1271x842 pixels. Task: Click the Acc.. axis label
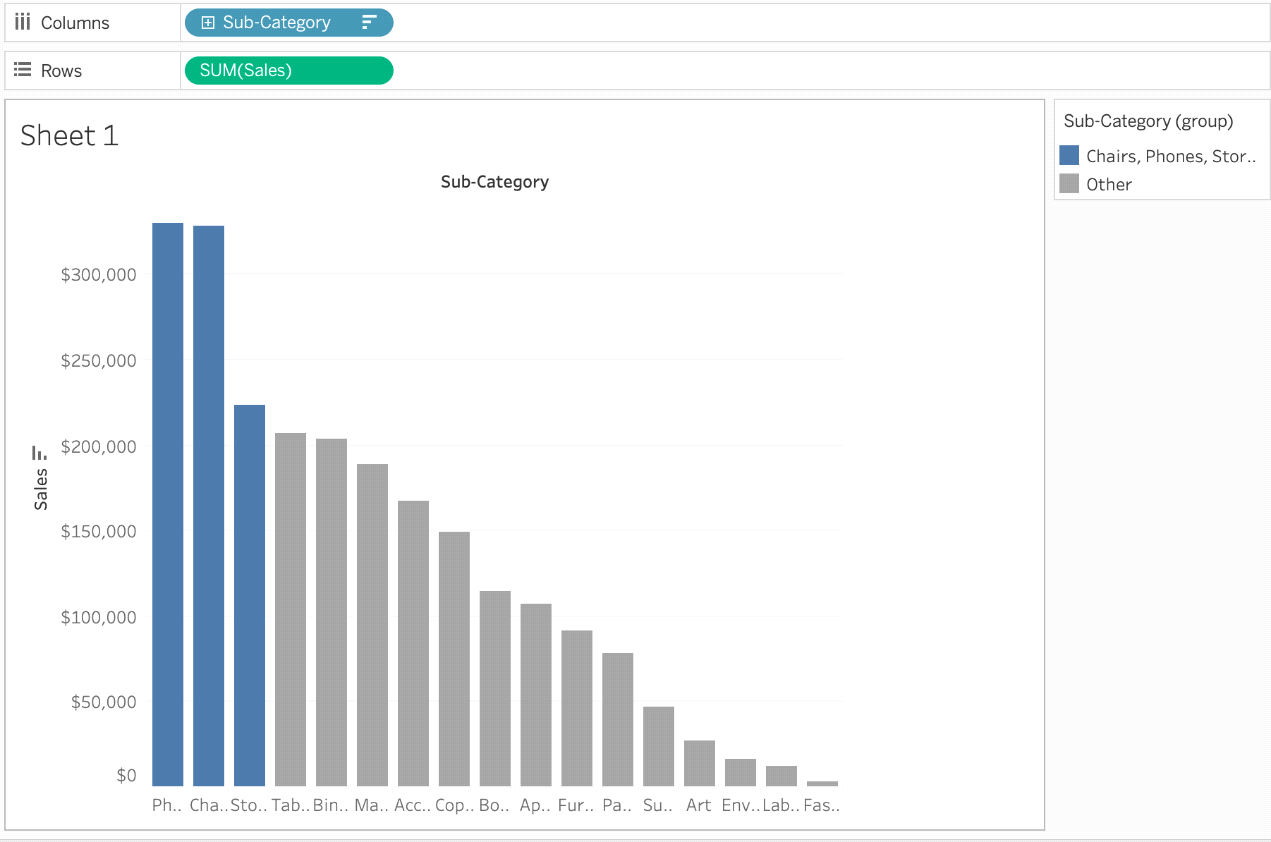point(413,804)
